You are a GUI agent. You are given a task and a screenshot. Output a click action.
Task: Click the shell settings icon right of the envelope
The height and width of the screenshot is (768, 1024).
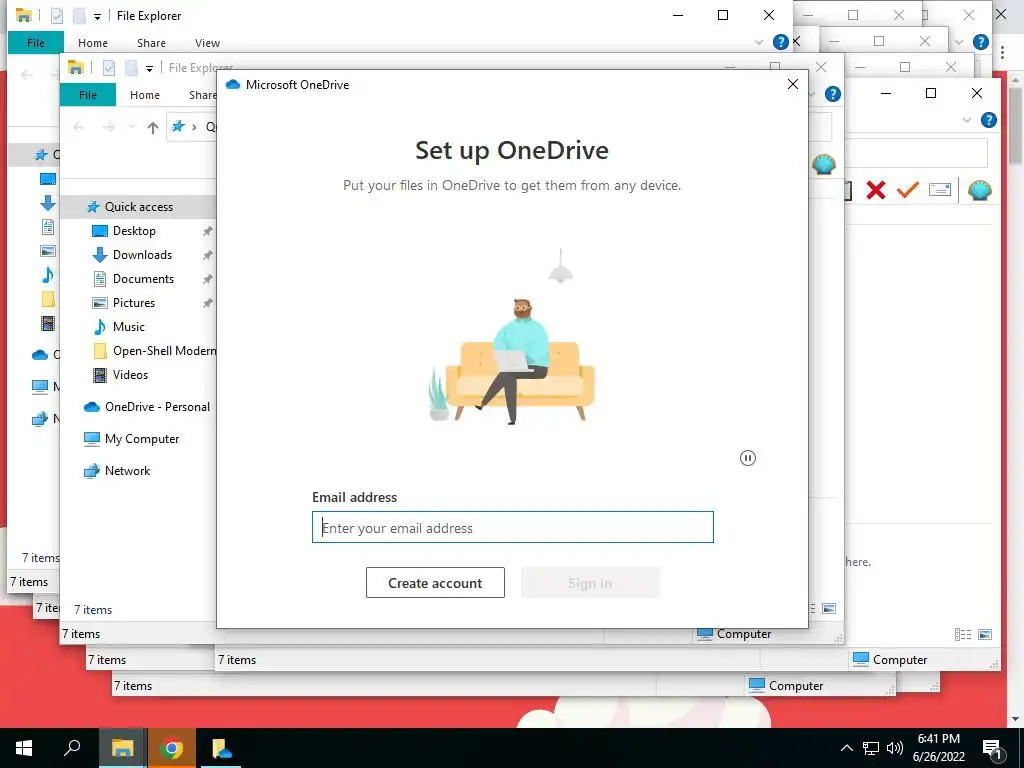980,190
